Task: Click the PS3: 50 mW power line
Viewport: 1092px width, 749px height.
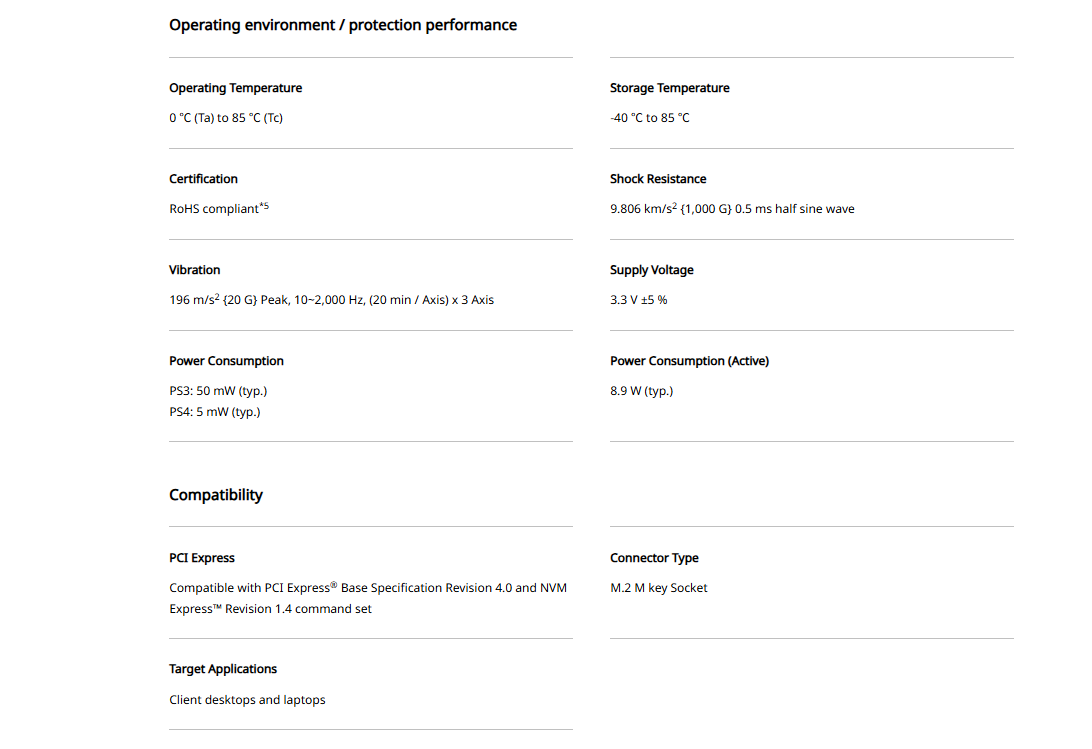Action: tap(218, 391)
